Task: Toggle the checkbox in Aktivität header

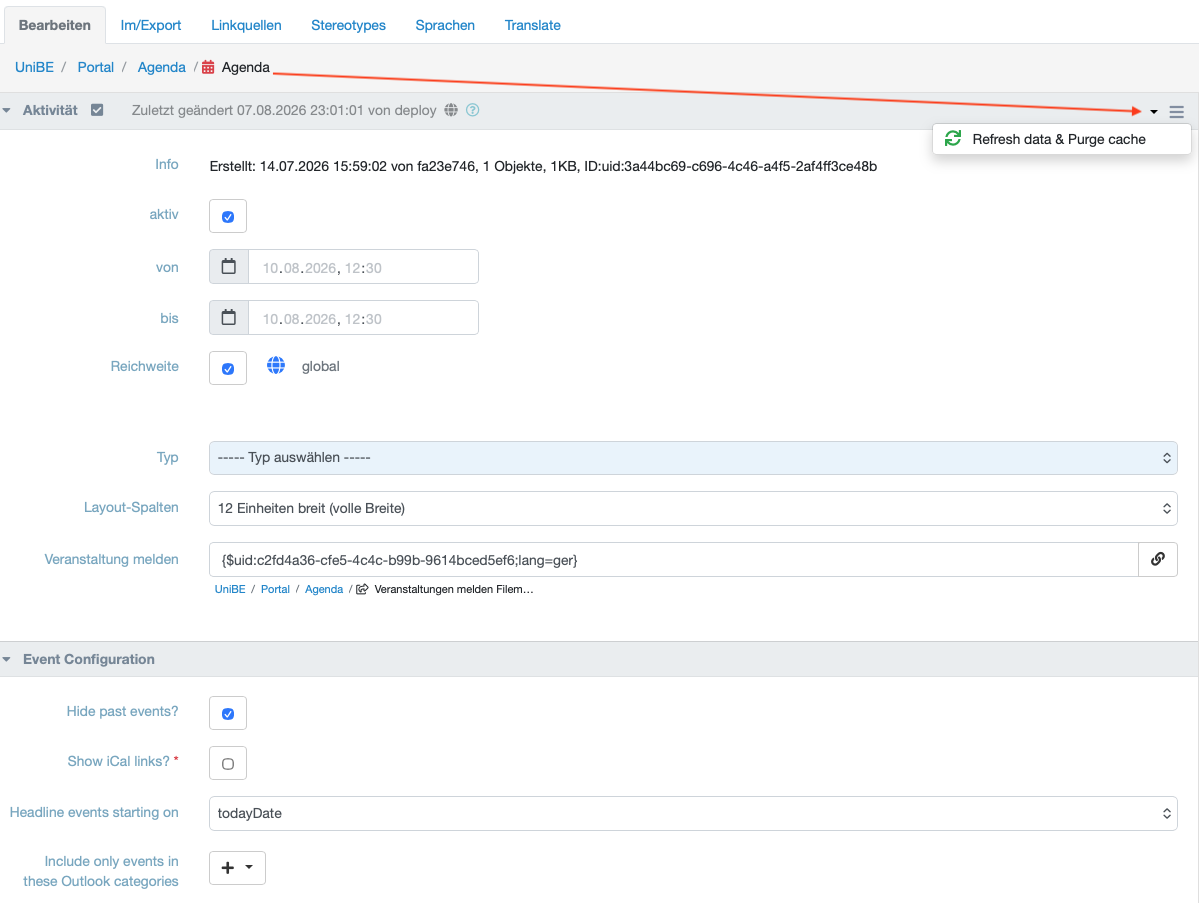Action: (97, 110)
